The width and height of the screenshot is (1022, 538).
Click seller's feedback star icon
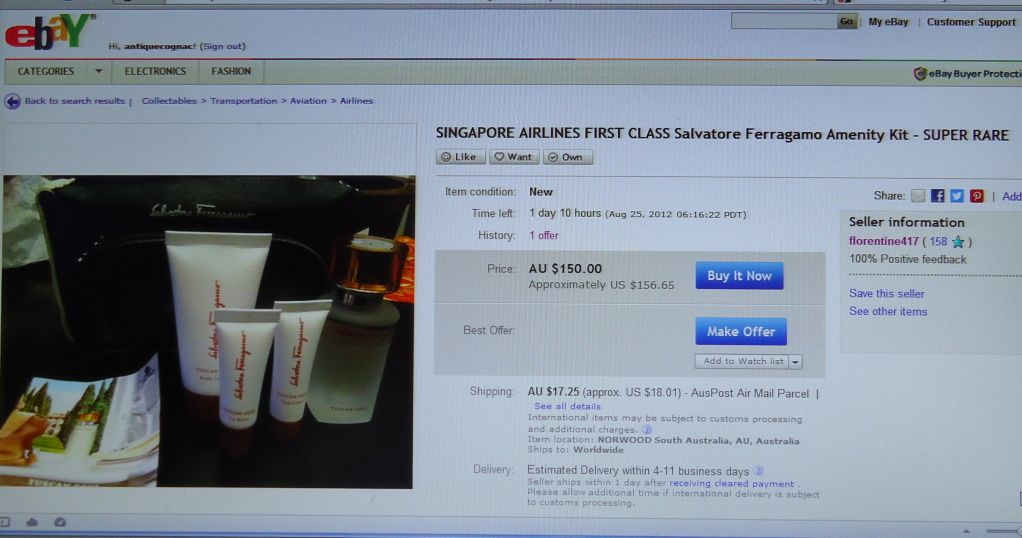pos(957,242)
